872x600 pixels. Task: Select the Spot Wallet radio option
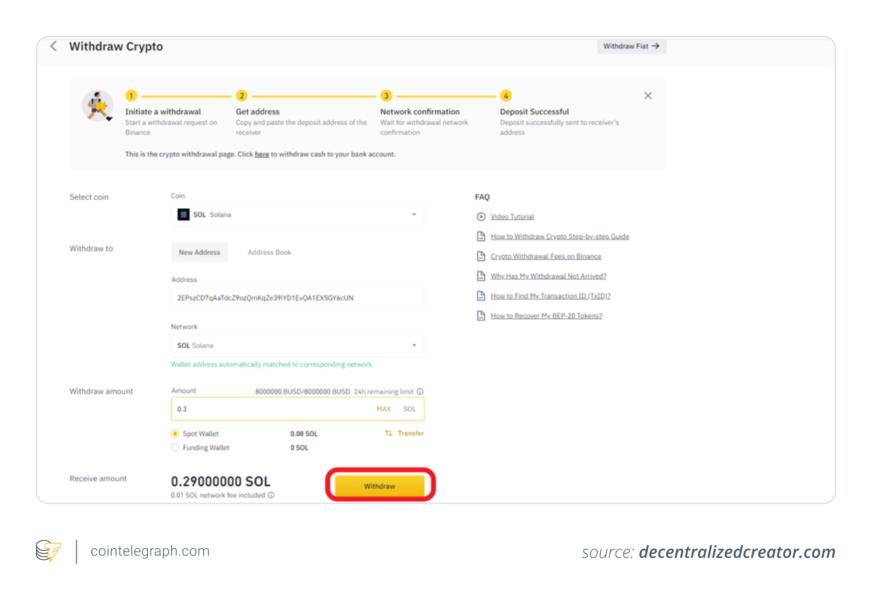(175, 434)
